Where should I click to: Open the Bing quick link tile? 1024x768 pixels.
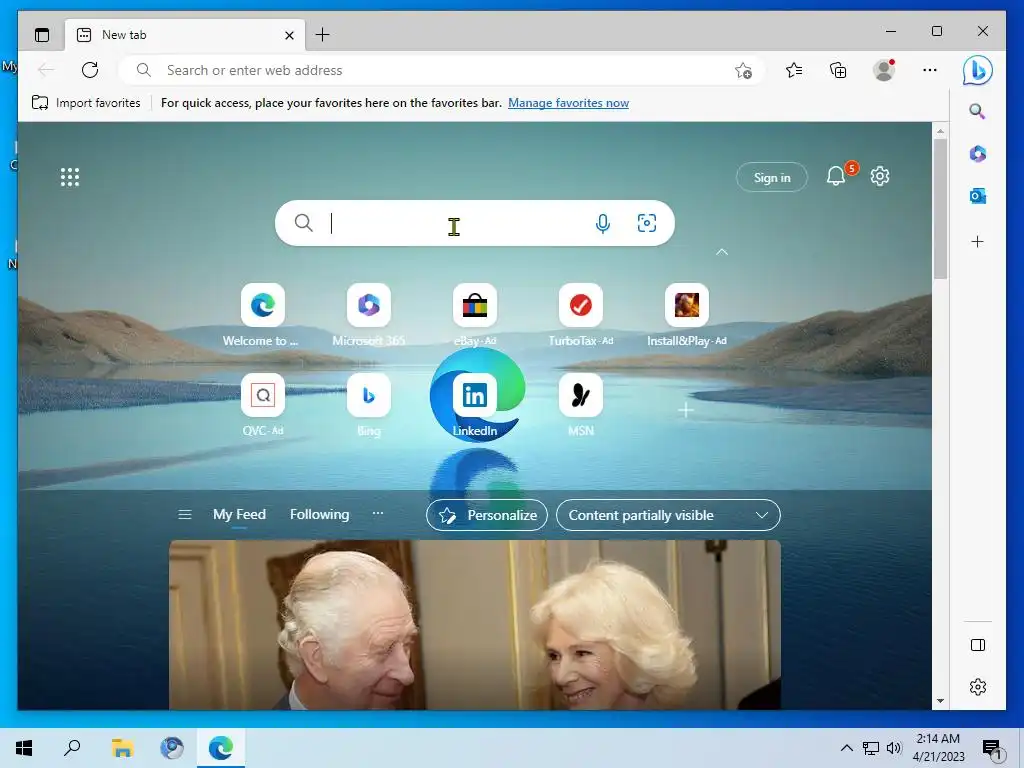(368, 405)
